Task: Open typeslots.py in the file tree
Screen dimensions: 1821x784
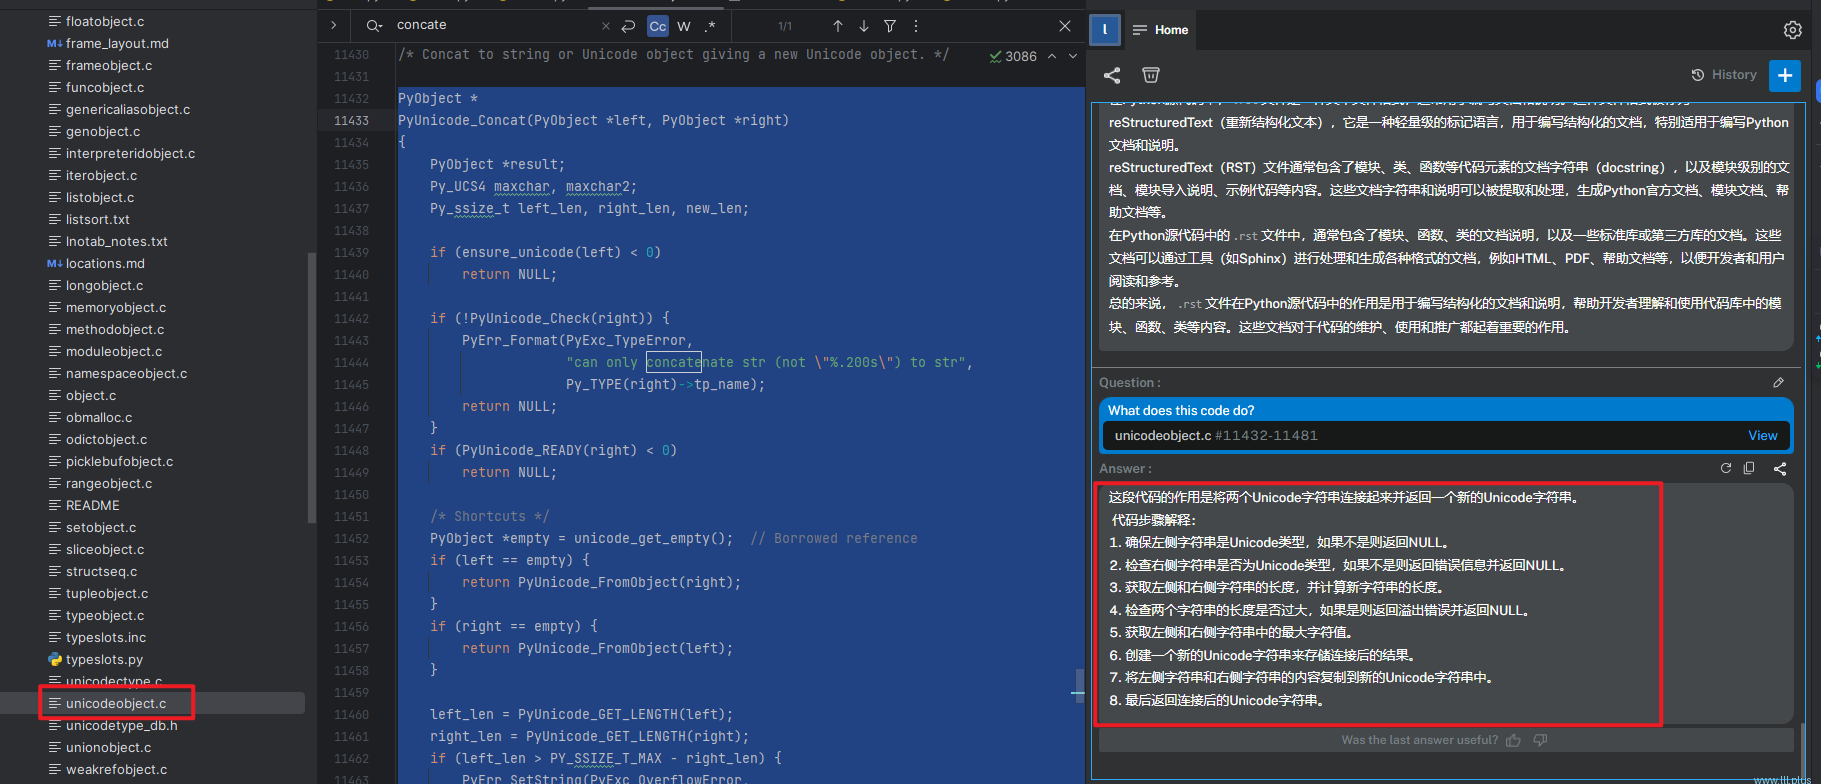Action: point(104,659)
